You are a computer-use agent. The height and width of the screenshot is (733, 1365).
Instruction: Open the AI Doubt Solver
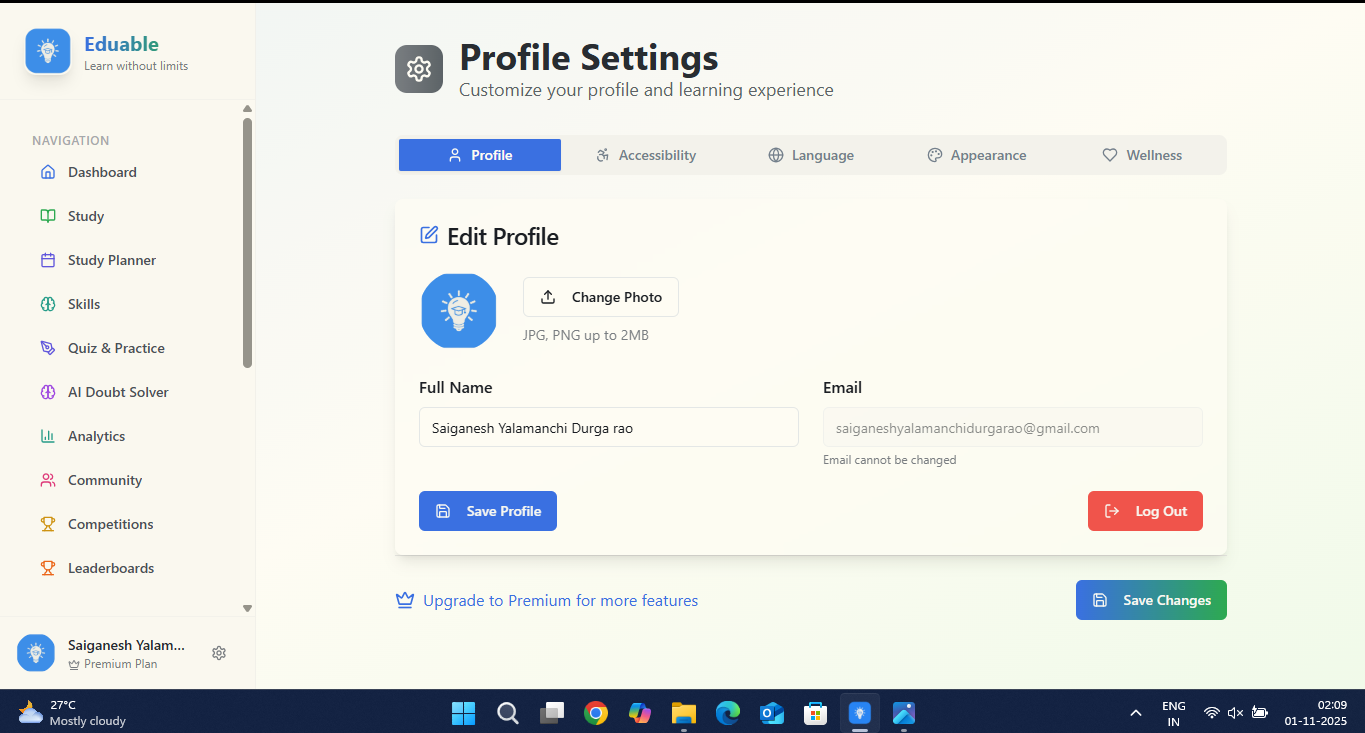(118, 392)
